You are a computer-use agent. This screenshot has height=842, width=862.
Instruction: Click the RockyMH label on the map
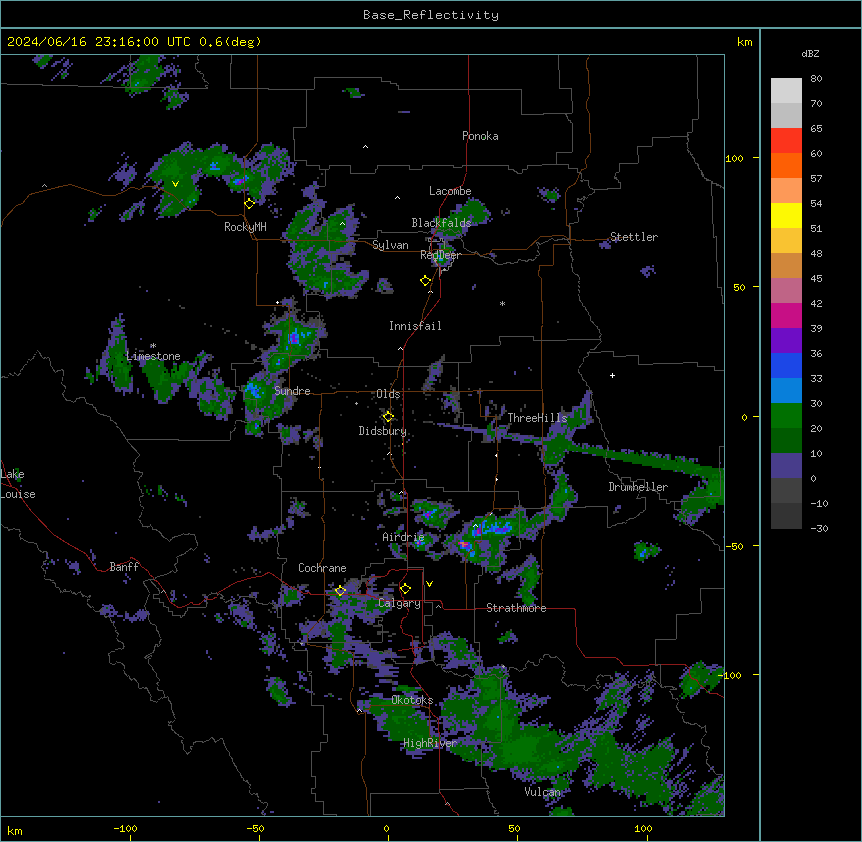point(245,227)
